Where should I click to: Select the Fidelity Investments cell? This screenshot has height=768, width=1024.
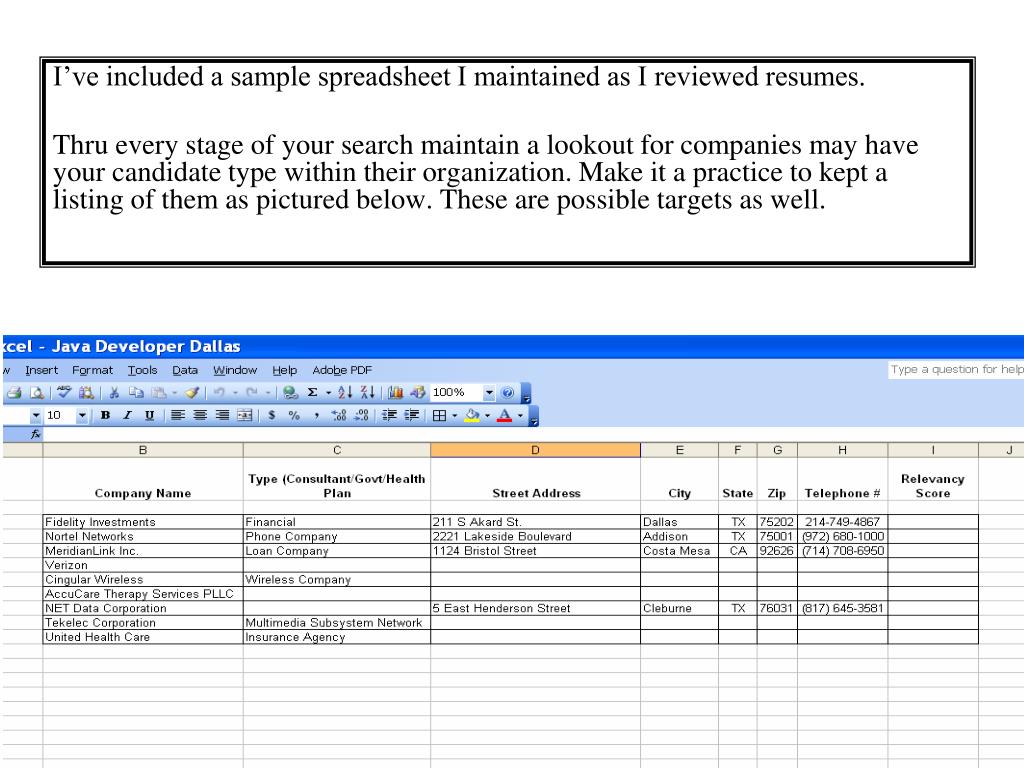pos(143,522)
